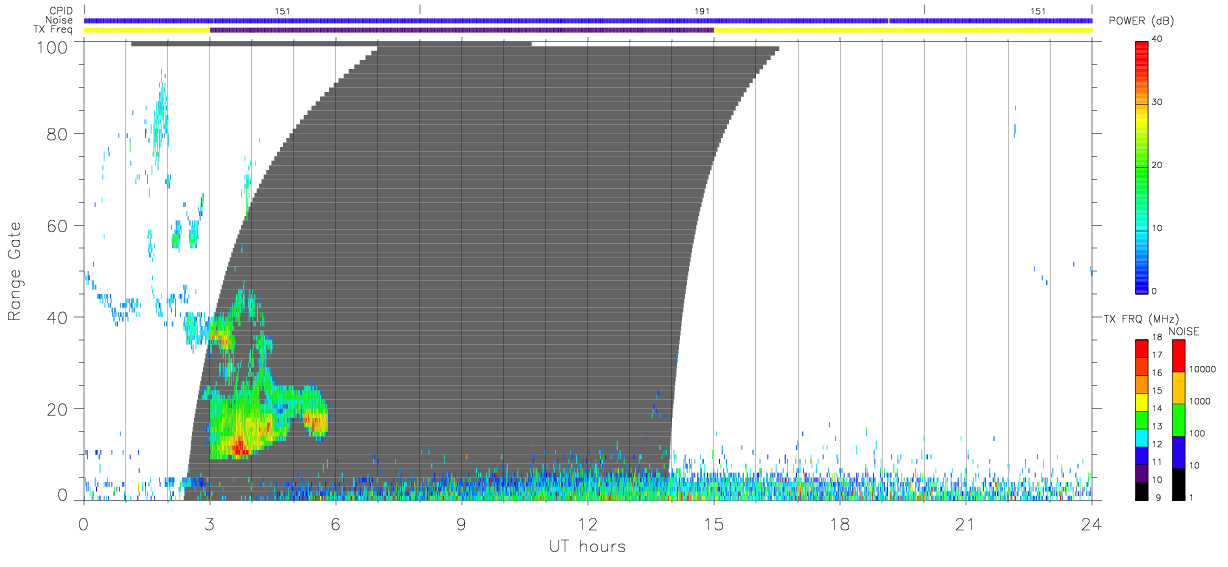Click the '9' tick on the UT hours axis
This screenshot has height=567, width=1228.
[462, 524]
